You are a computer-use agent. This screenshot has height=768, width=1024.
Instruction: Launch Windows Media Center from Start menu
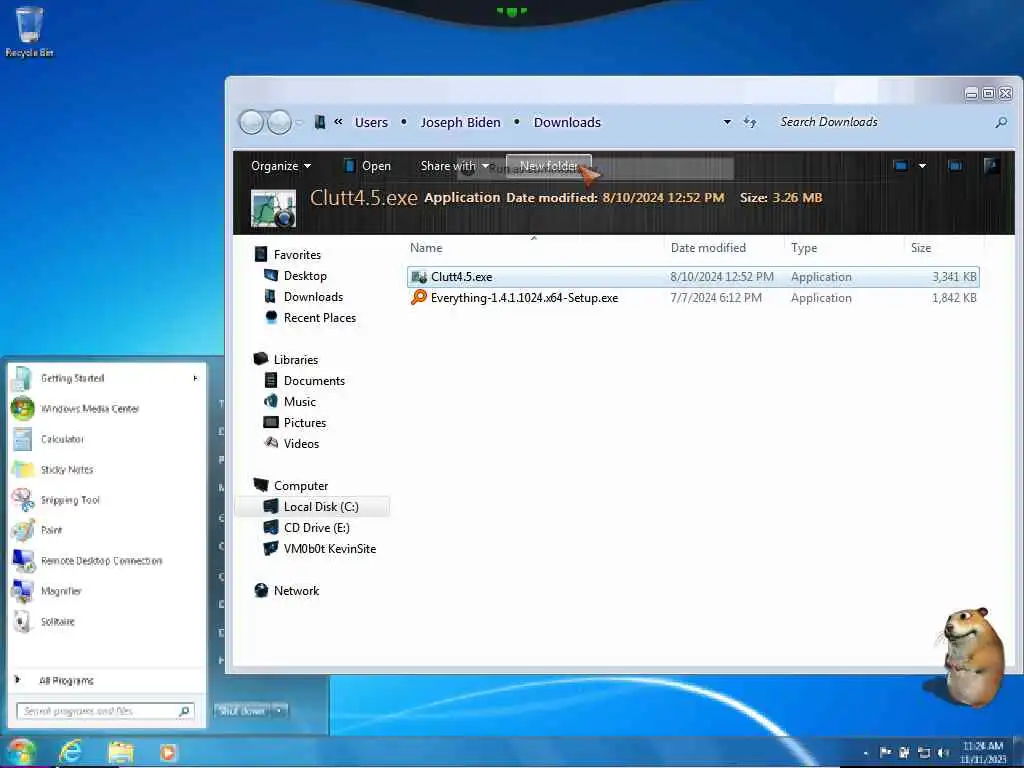click(90, 409)
